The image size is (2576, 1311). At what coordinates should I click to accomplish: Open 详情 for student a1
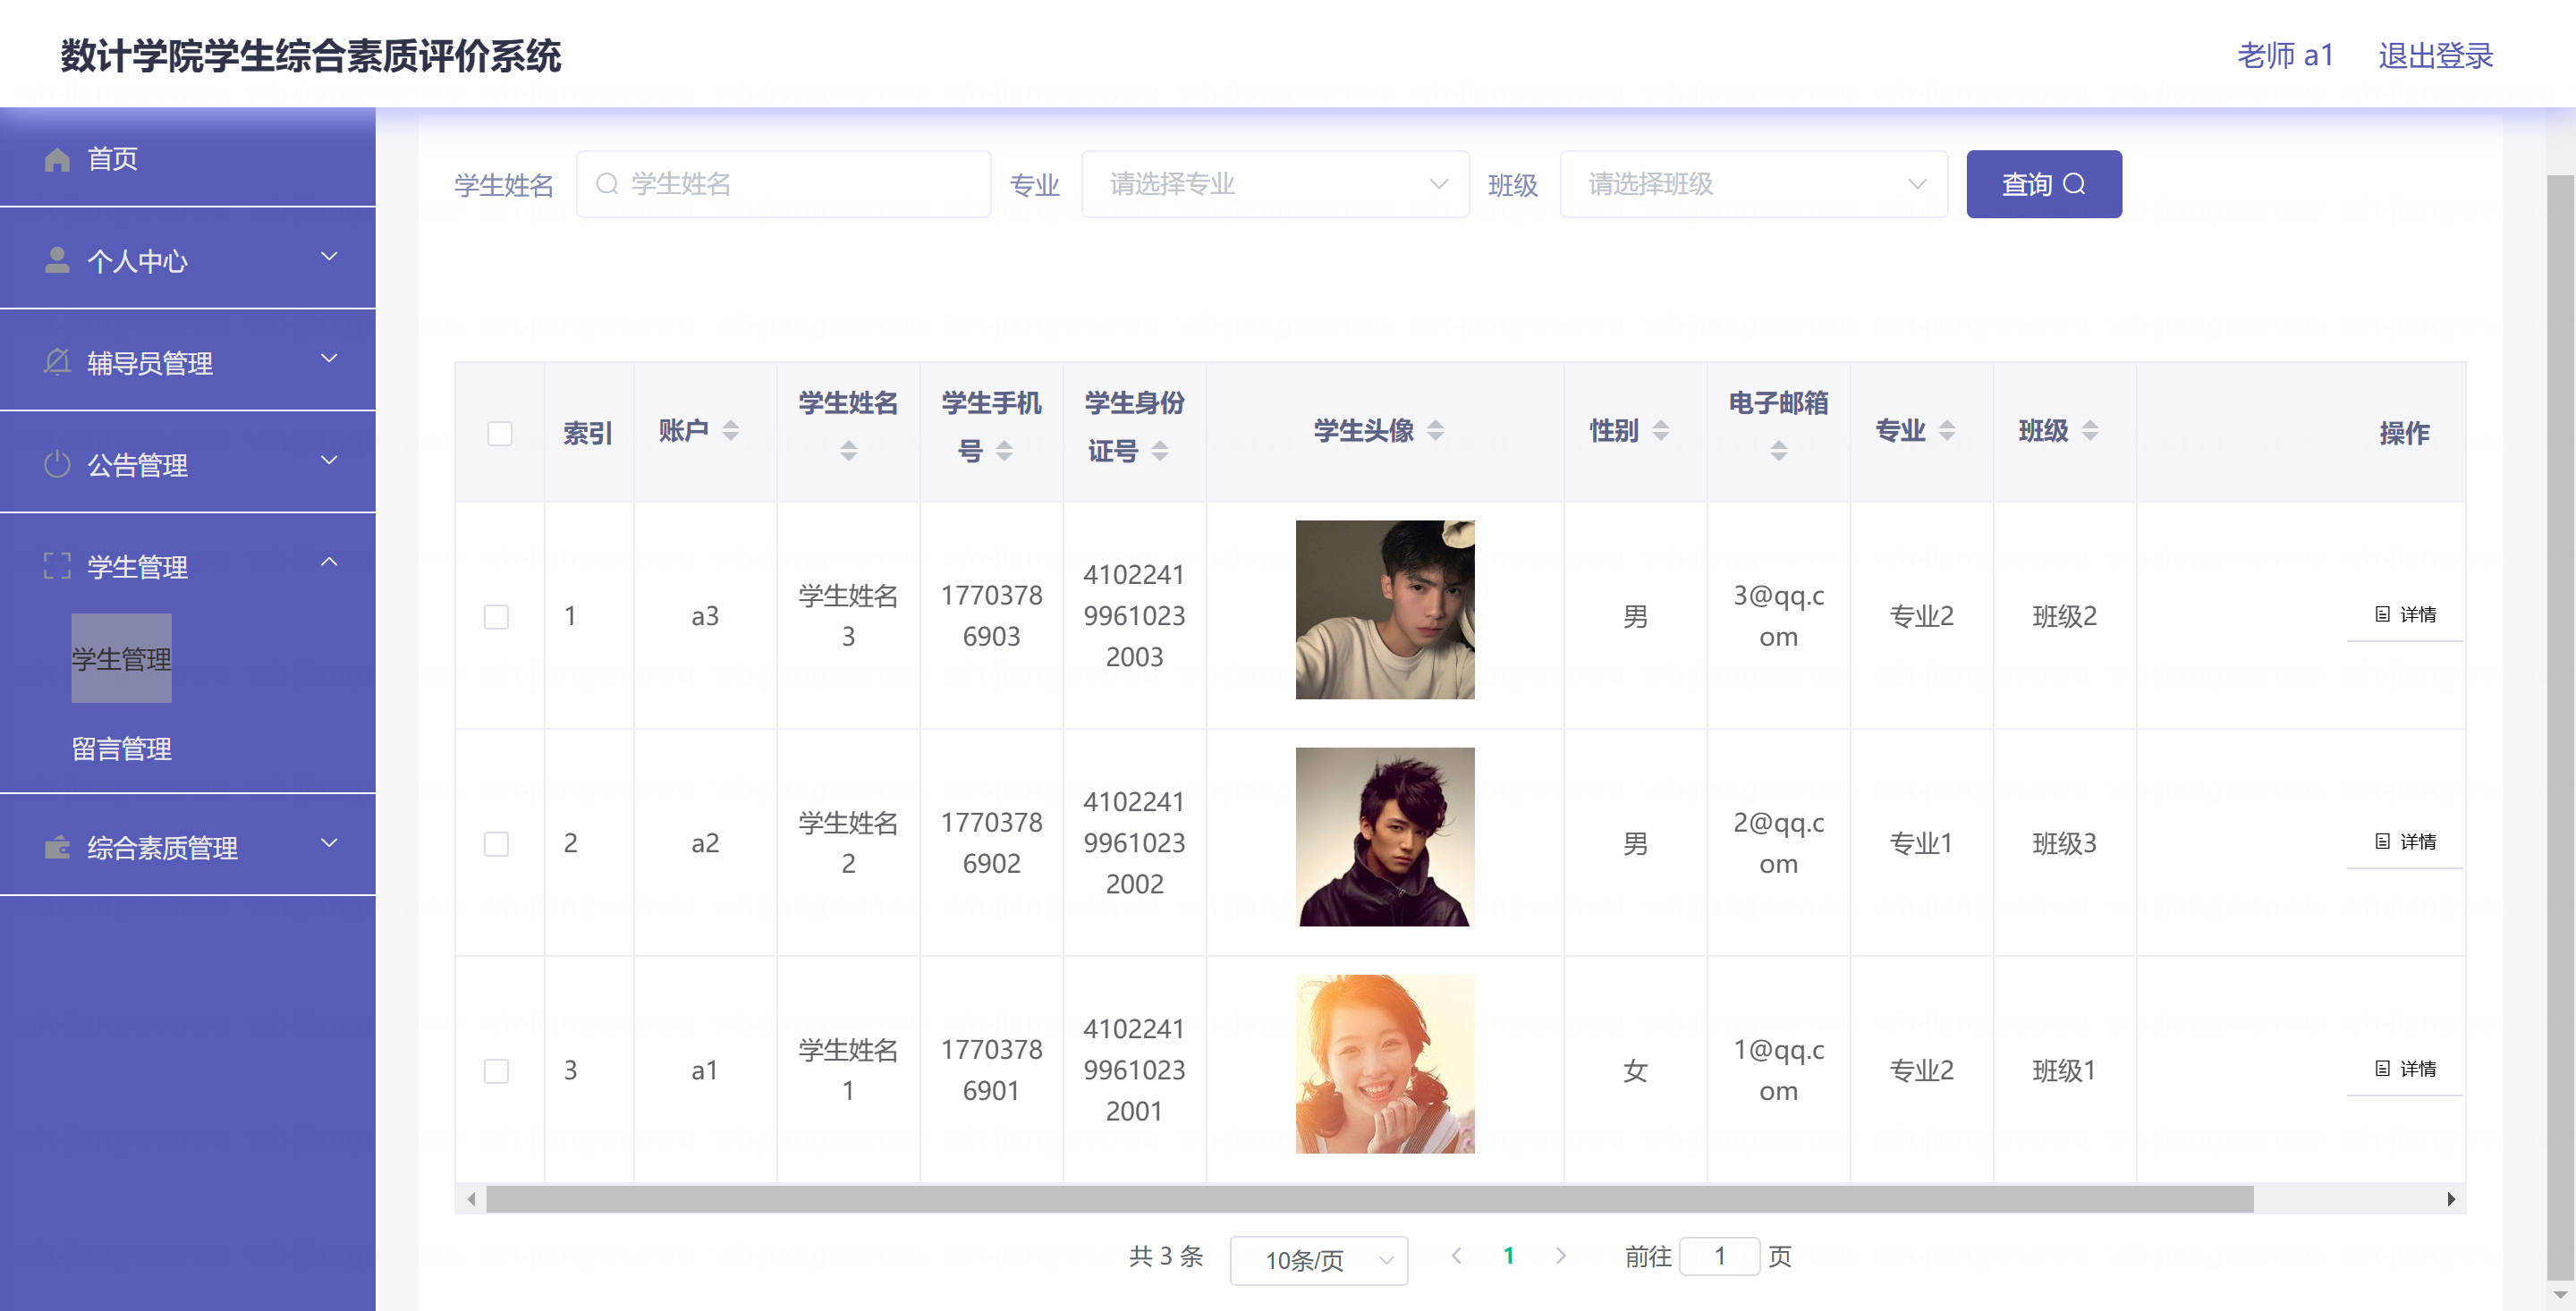coord(2405,1068)
